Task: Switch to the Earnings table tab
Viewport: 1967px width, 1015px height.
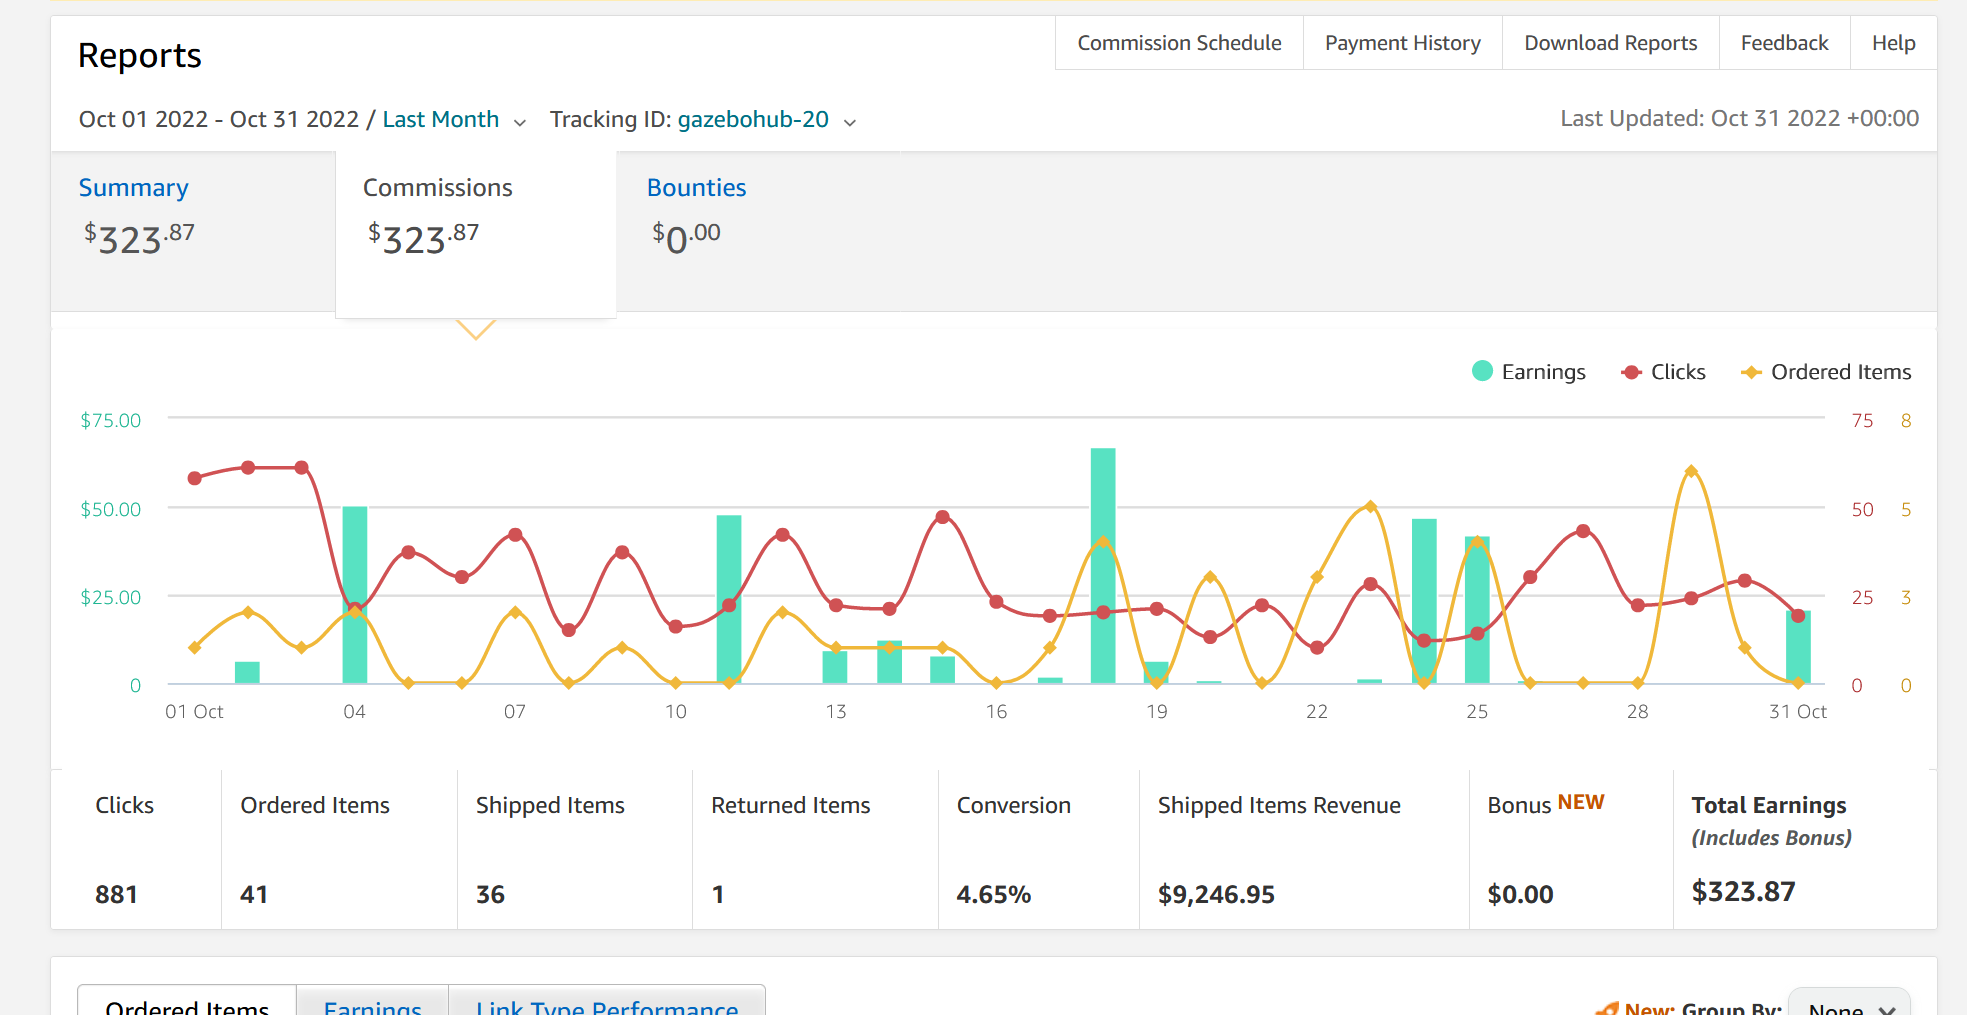Action: point(372,1004)
